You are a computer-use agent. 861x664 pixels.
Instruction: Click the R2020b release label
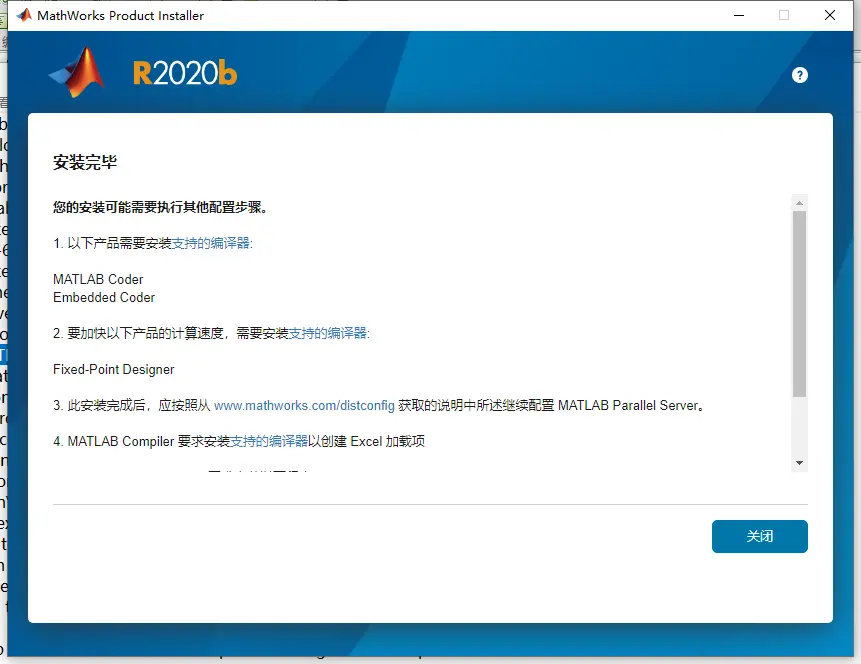point(185,73)
